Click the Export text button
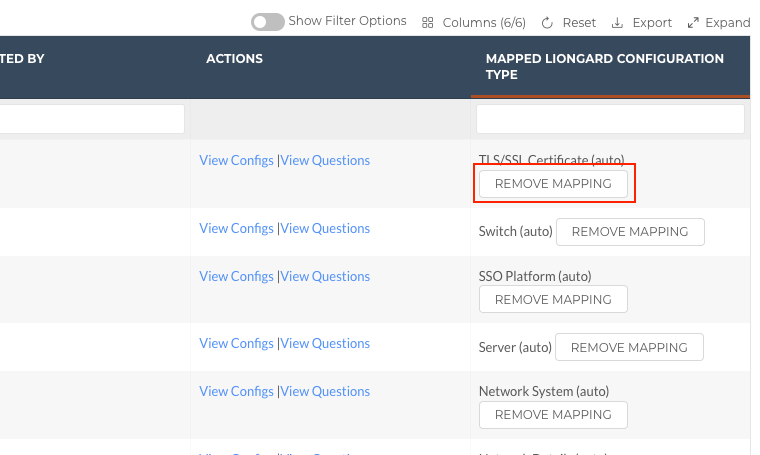Image resolution: width=760 pixels, height=455 pixels. tap(652, 23)
